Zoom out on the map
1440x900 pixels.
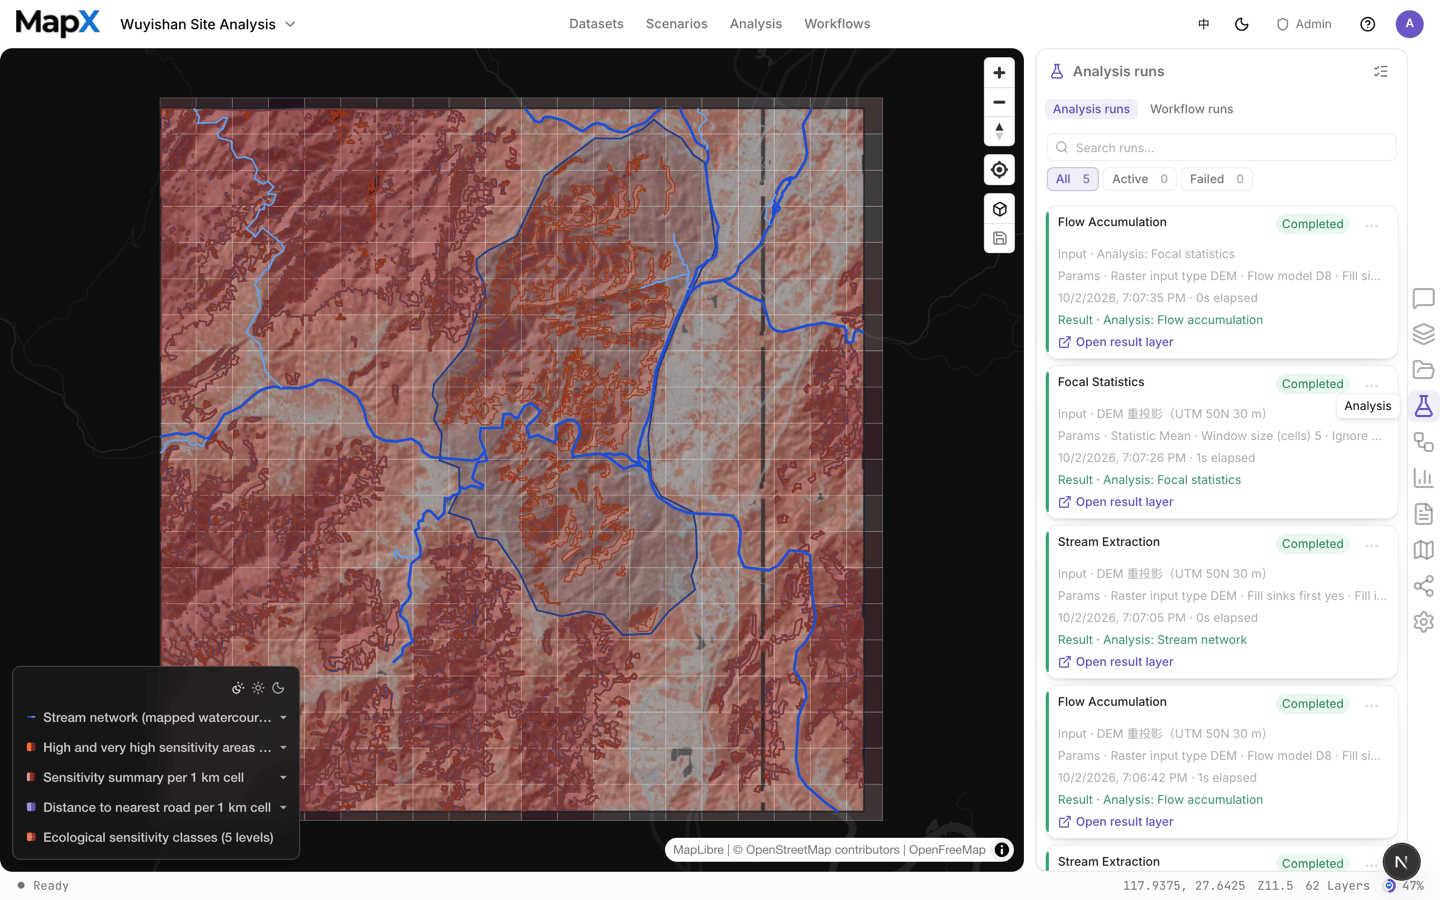pos(999,102)
